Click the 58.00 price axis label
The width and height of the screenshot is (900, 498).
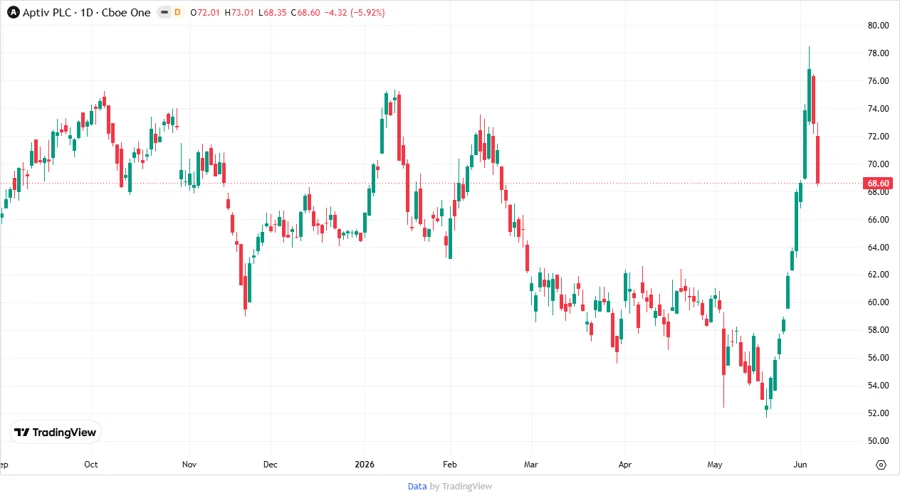click(x=878, y=330)
